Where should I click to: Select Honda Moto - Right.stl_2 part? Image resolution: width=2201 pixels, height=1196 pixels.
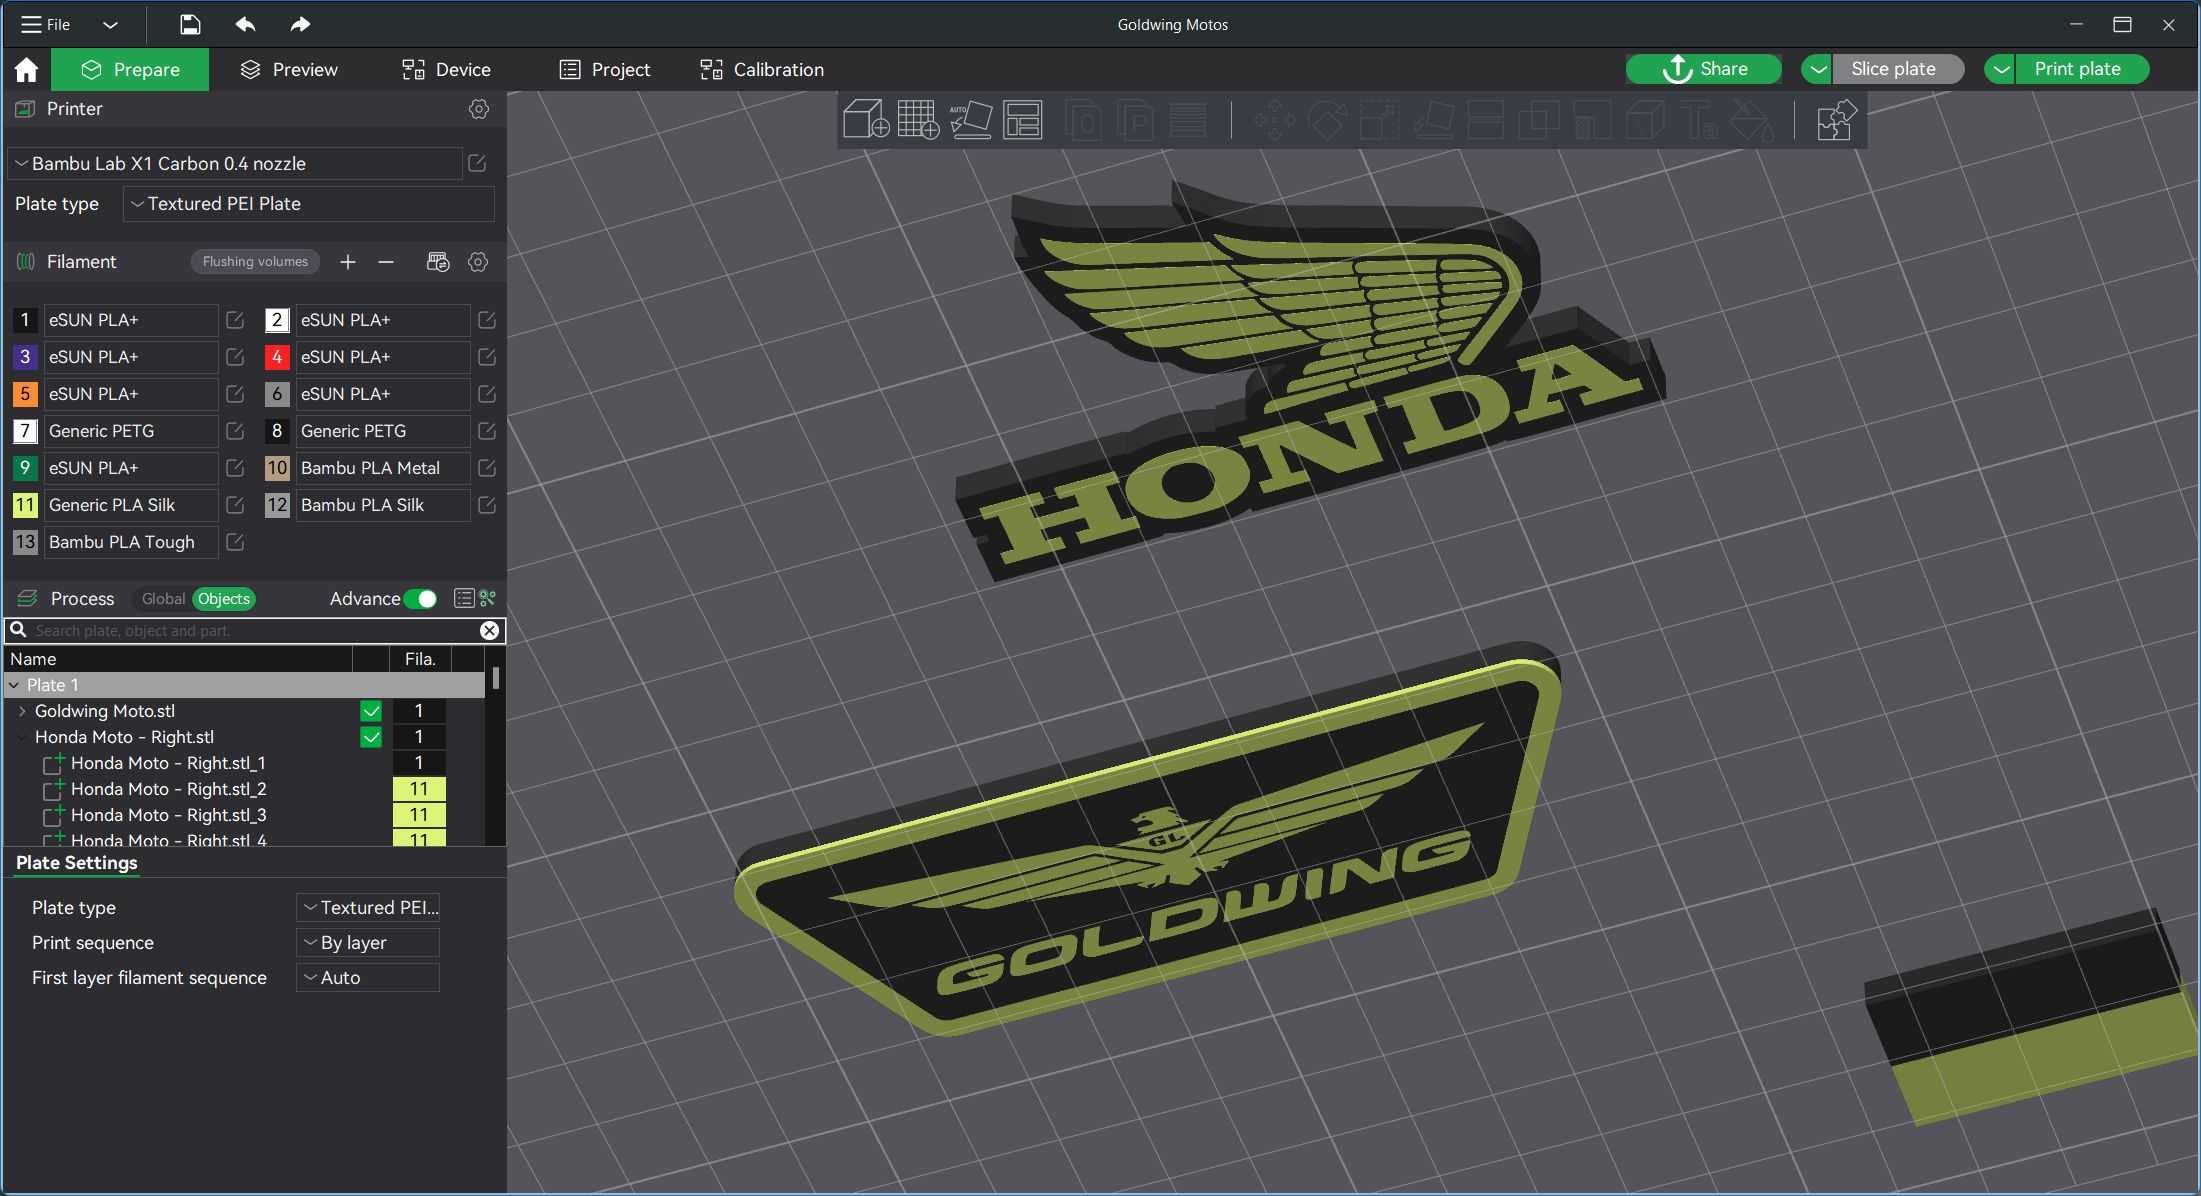coord(168,789)
